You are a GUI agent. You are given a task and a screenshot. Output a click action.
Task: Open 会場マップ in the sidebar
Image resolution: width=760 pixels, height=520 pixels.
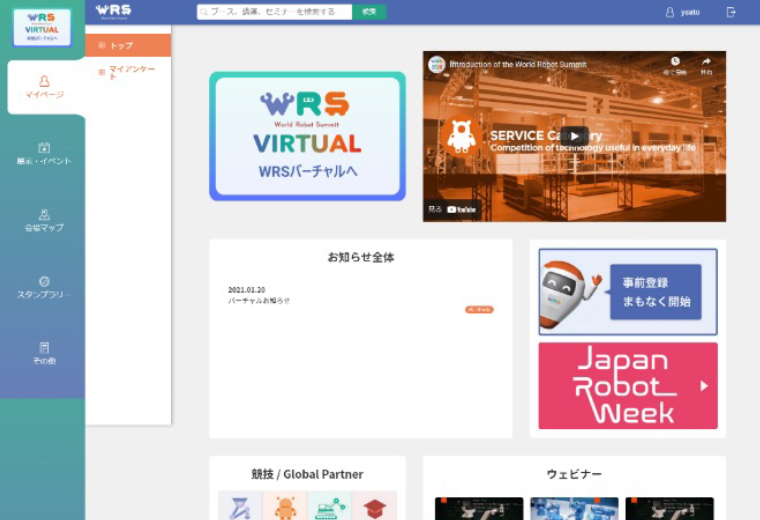(44, 221)
